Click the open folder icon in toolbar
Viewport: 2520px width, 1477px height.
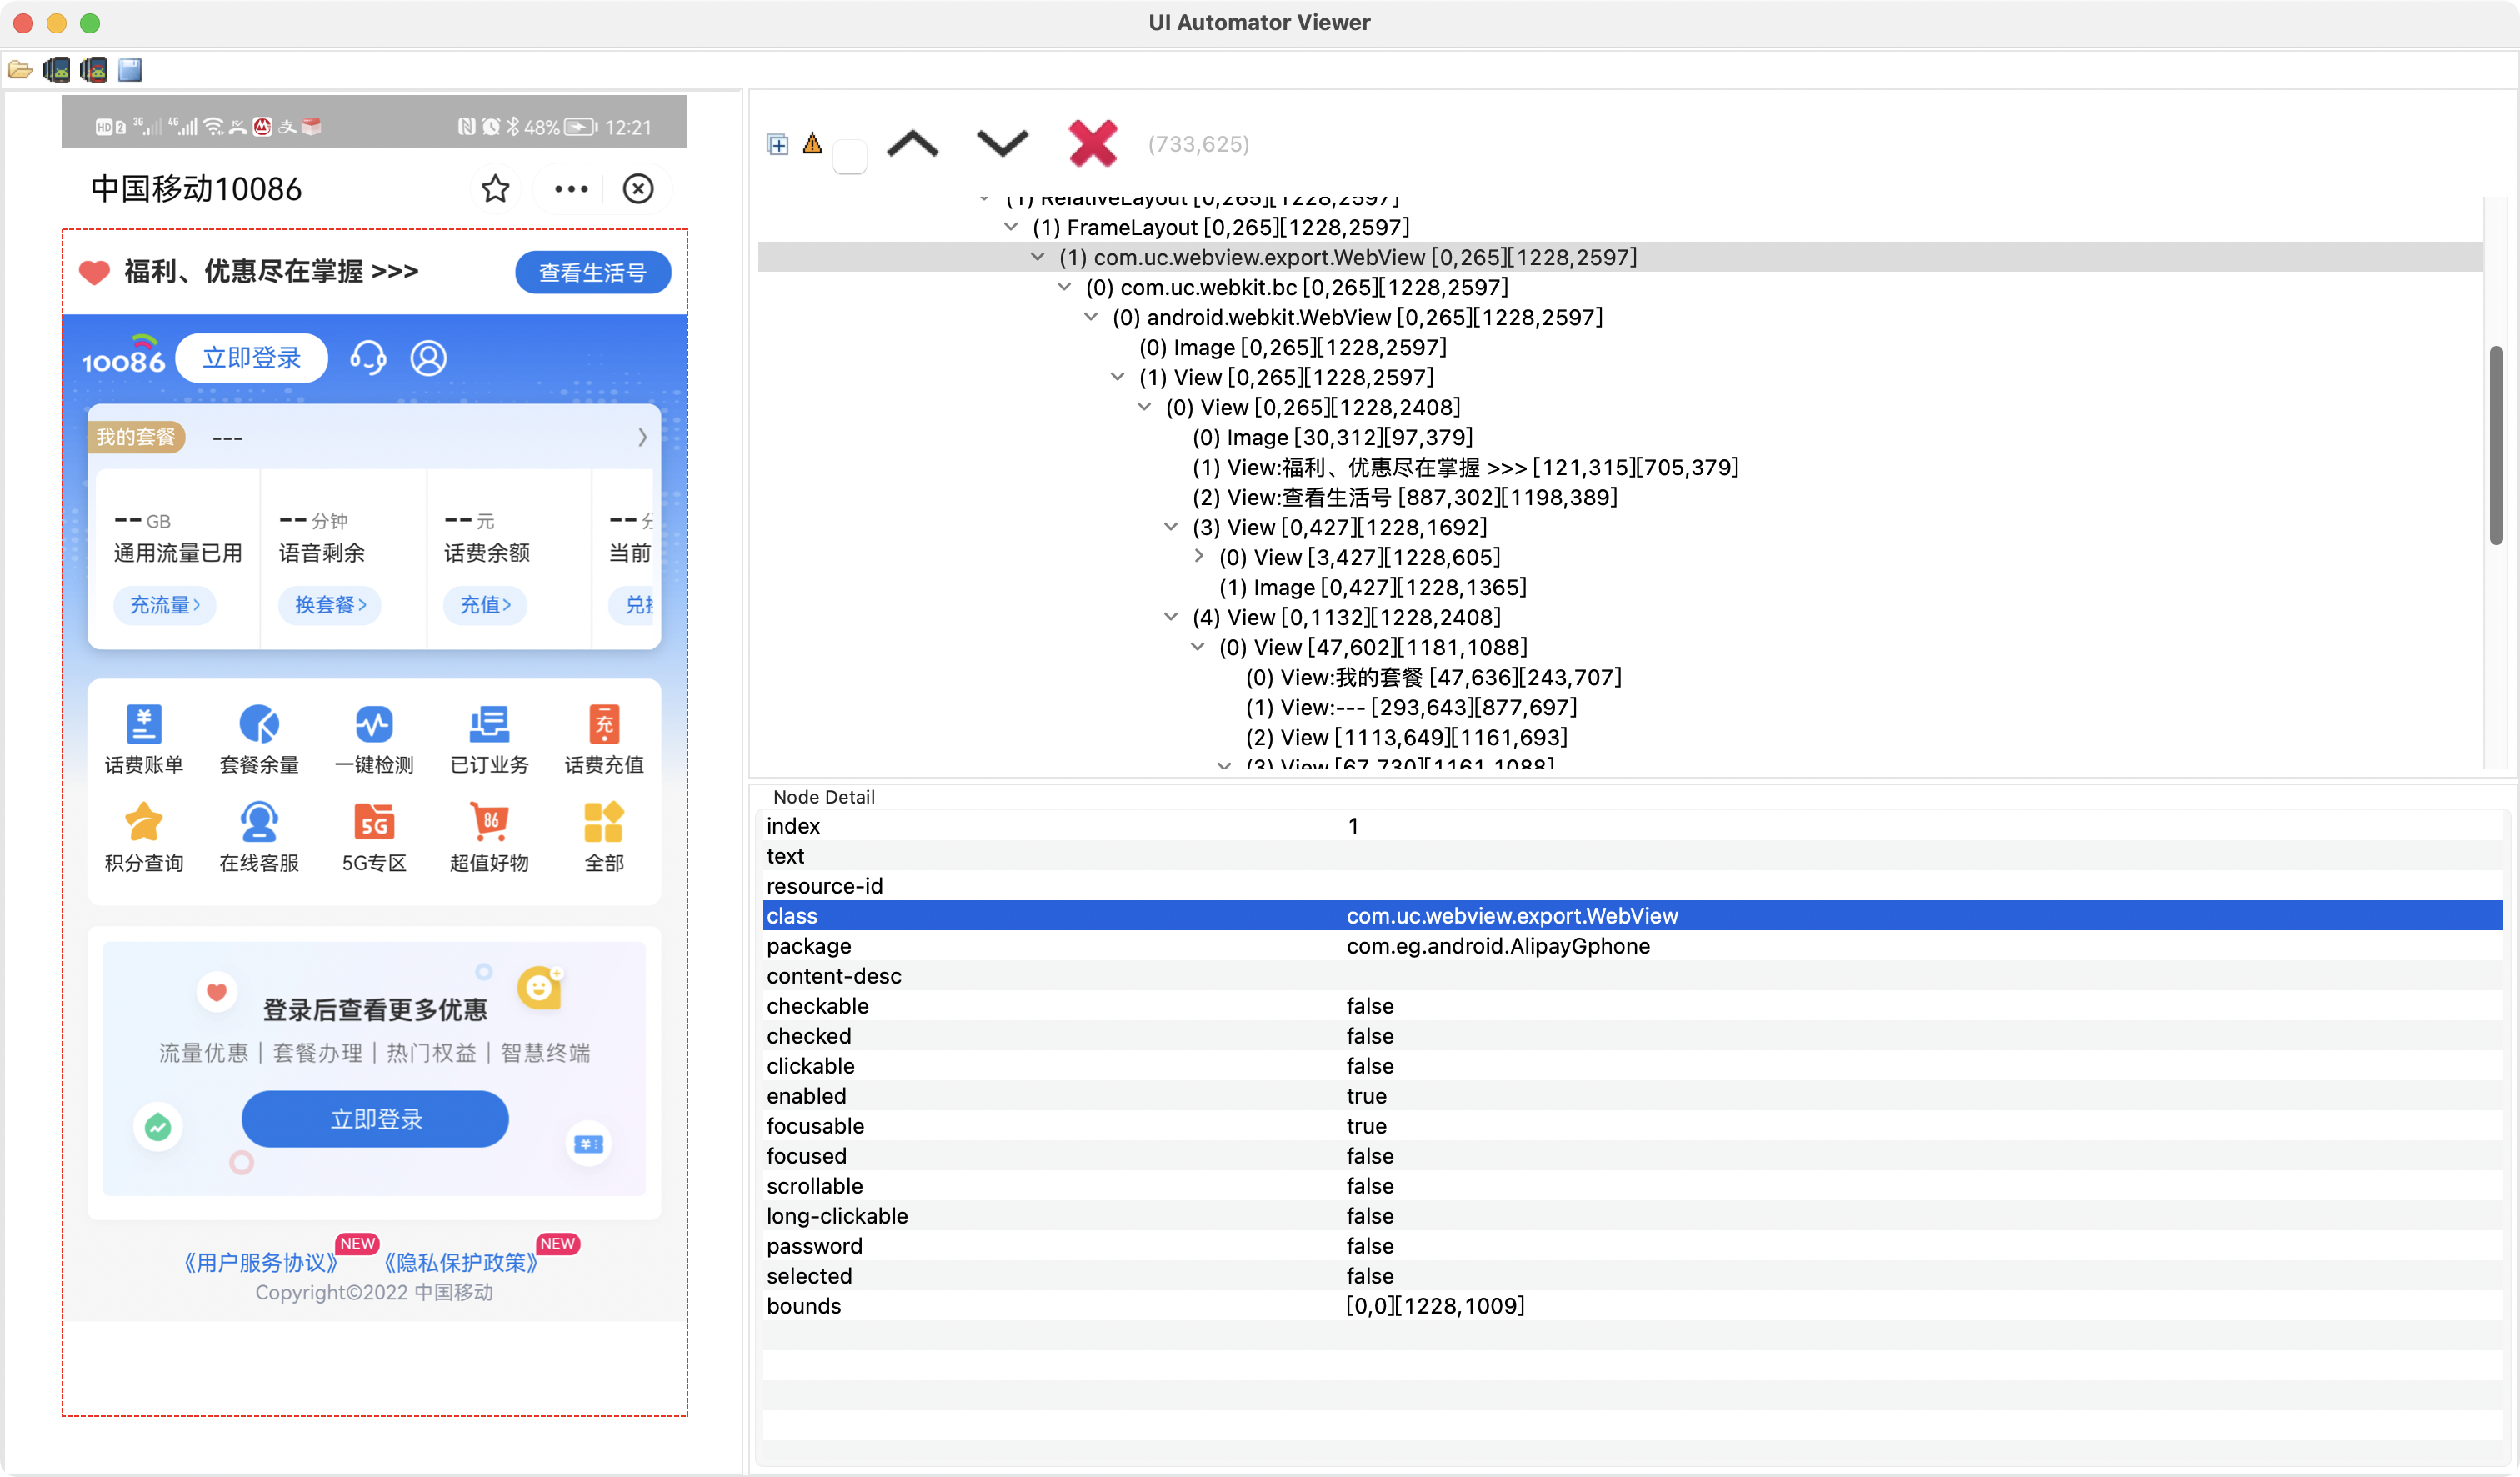point(20,70)
